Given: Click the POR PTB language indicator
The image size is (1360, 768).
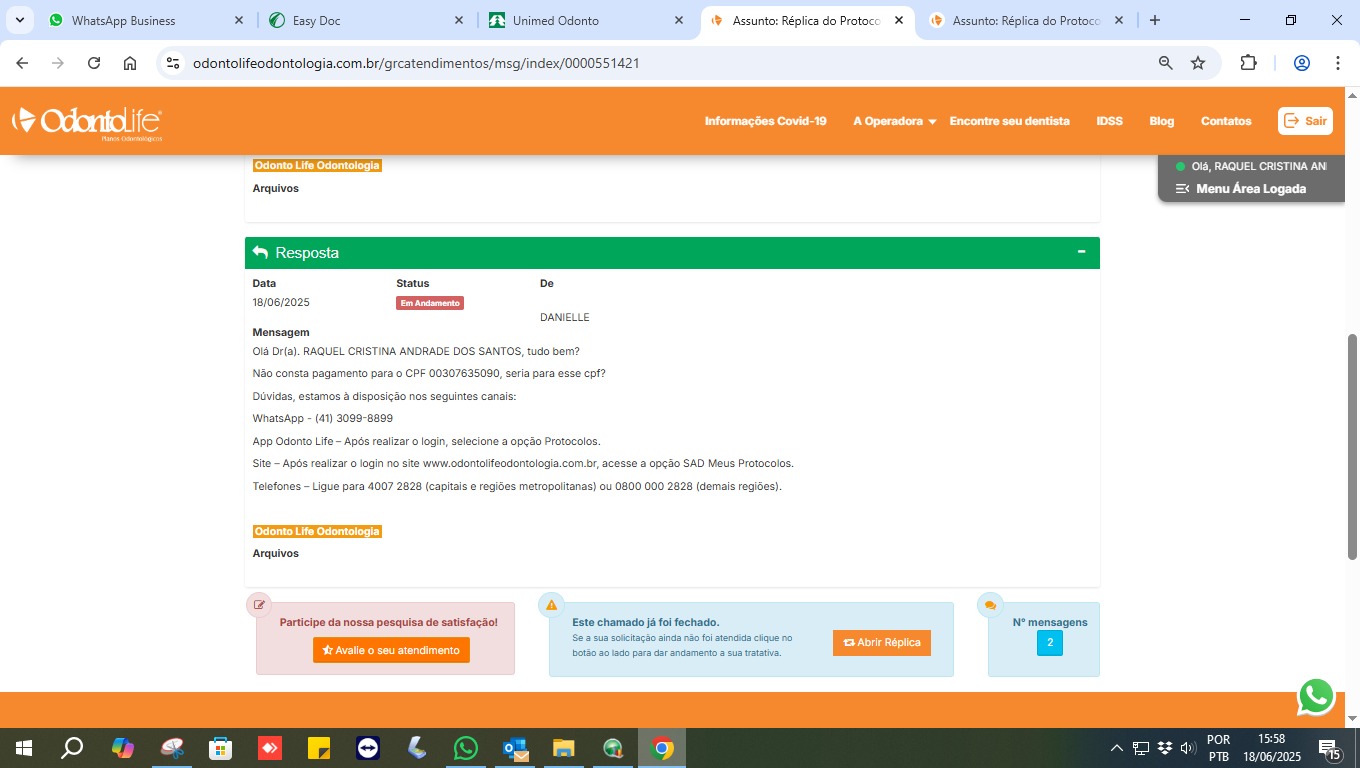Looking at the screenshot, I should coord(1218,748).
